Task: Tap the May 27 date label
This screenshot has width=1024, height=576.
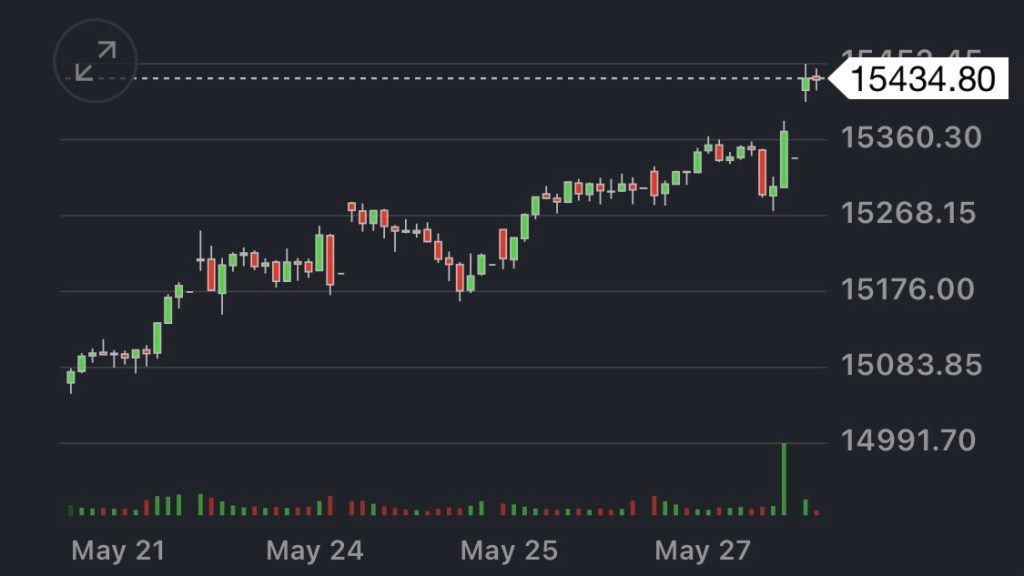Action: tap(703, 550)
